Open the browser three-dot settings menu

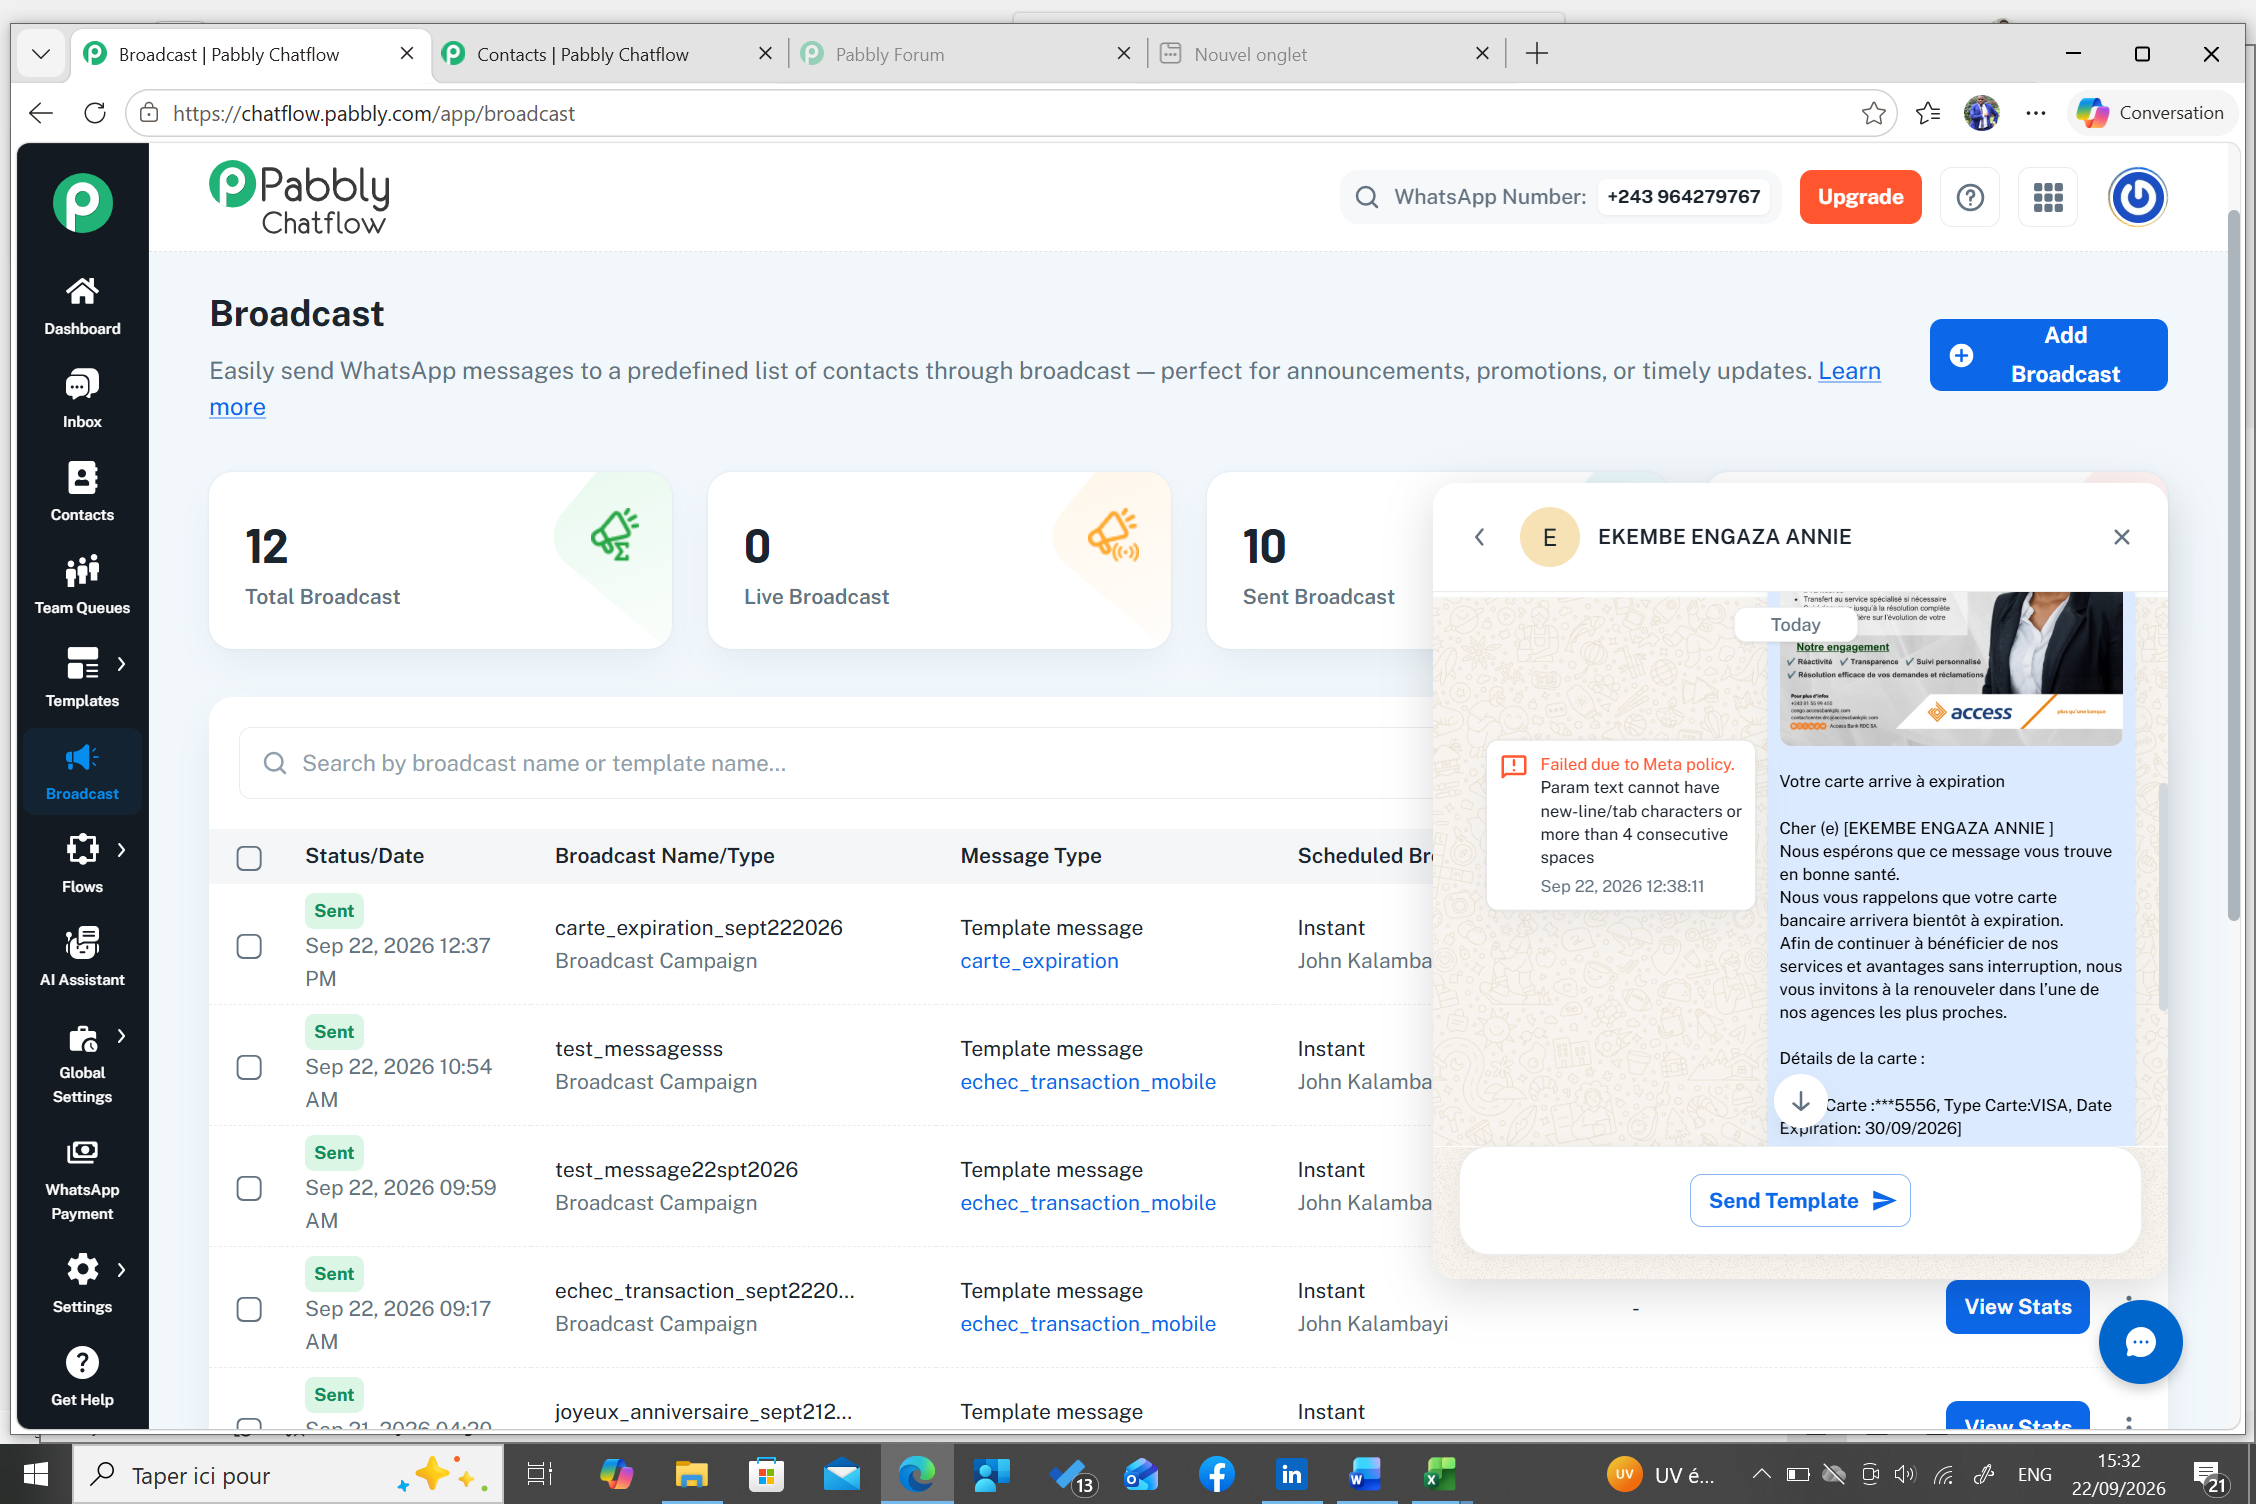tap(2036, 113)
